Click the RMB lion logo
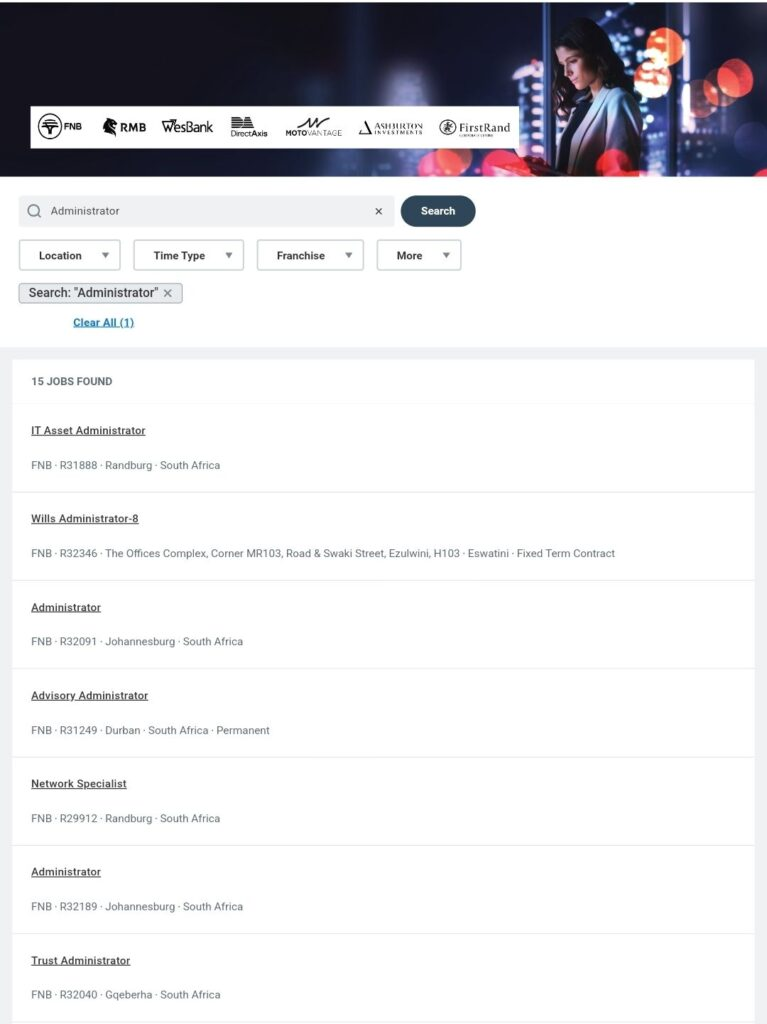Viewport: 767px width, 1024px height. (x=124, y=127)
